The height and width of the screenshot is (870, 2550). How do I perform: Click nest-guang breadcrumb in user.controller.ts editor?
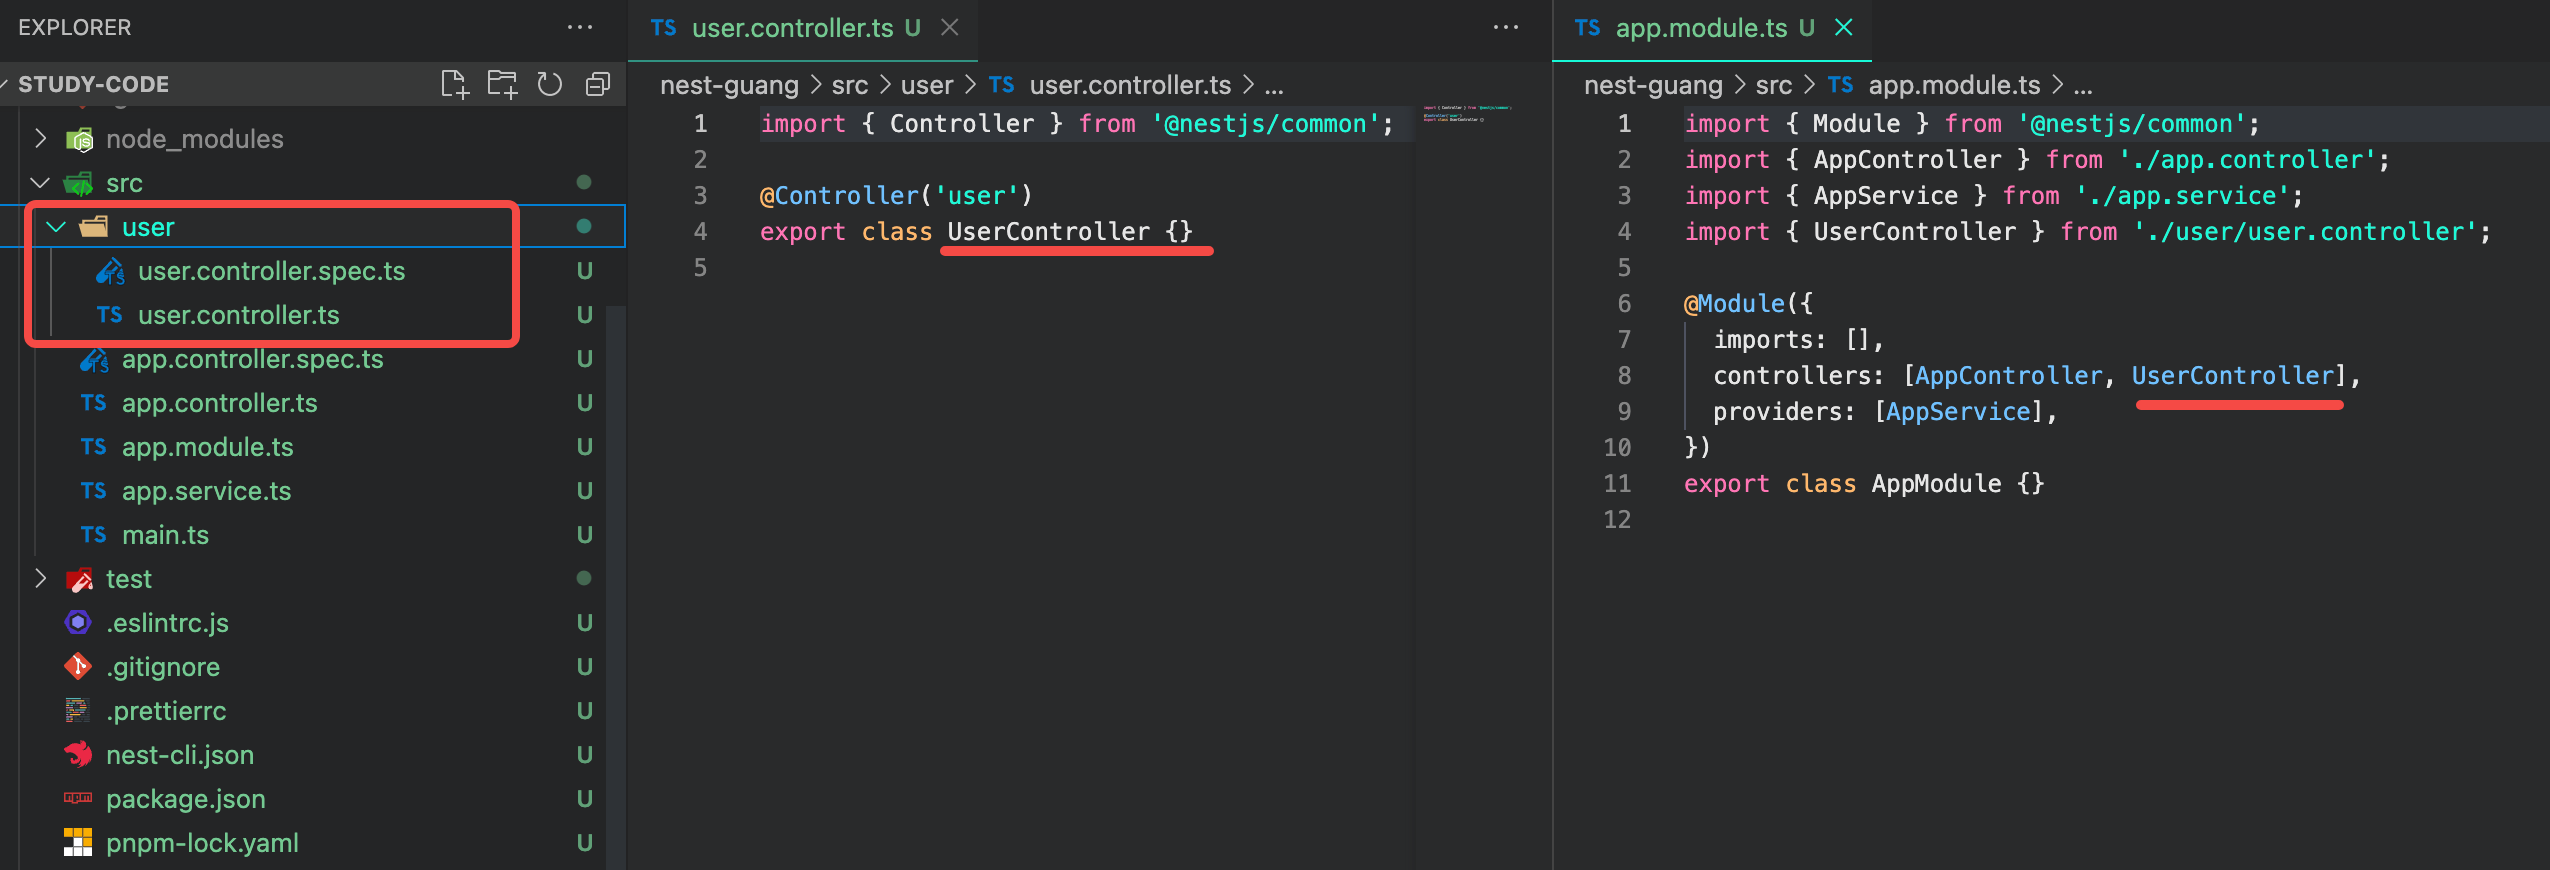(x=729, y=85)
